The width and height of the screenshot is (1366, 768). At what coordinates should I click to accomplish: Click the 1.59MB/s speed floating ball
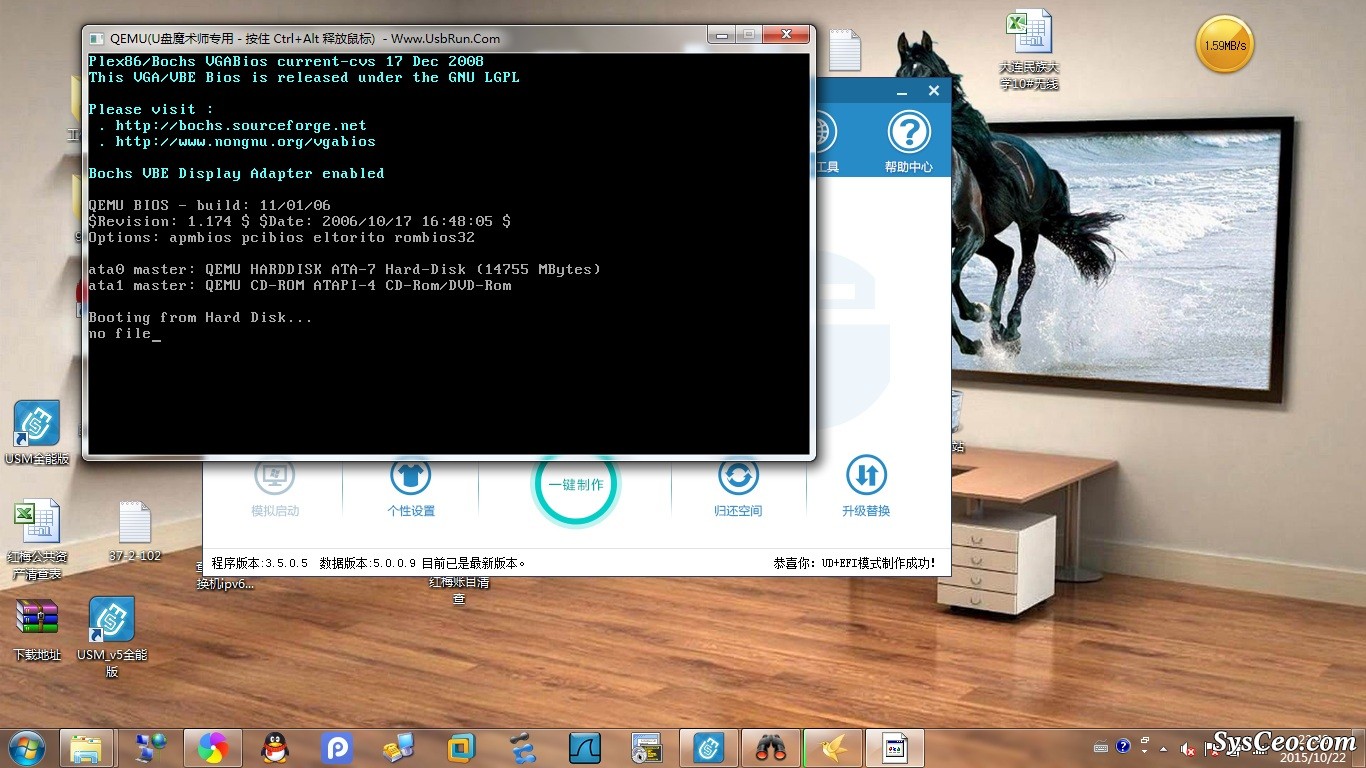[1225, 45]
